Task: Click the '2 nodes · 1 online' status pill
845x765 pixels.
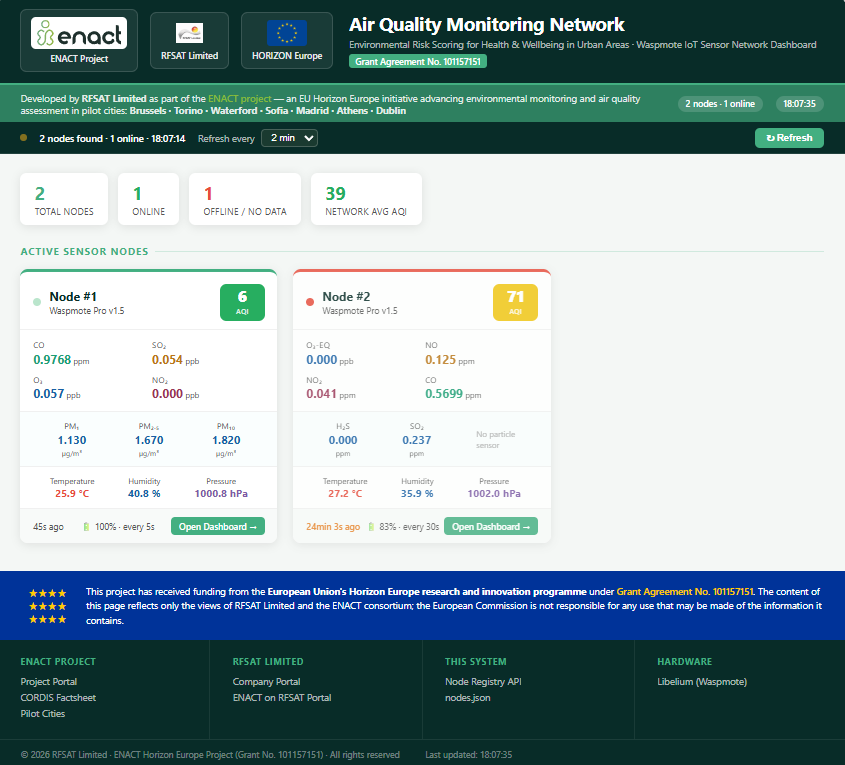Action: [x=719, y=104]
